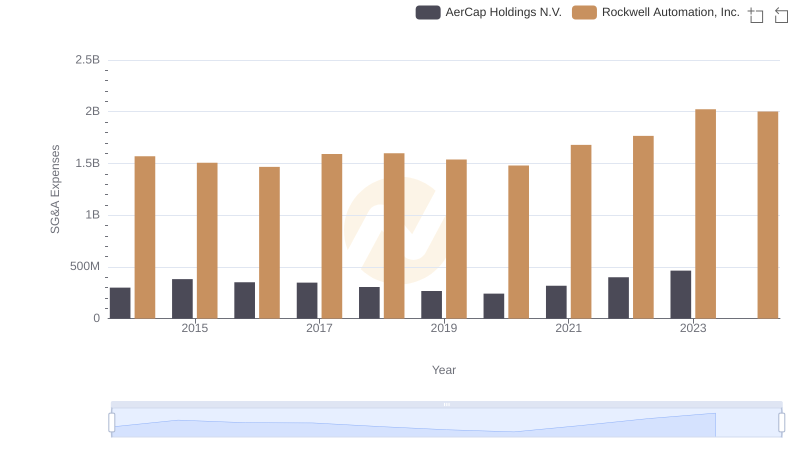Toggle AerCap Holdings N.V. legend series
Screen dimensions: 800x461
[488, 12]
